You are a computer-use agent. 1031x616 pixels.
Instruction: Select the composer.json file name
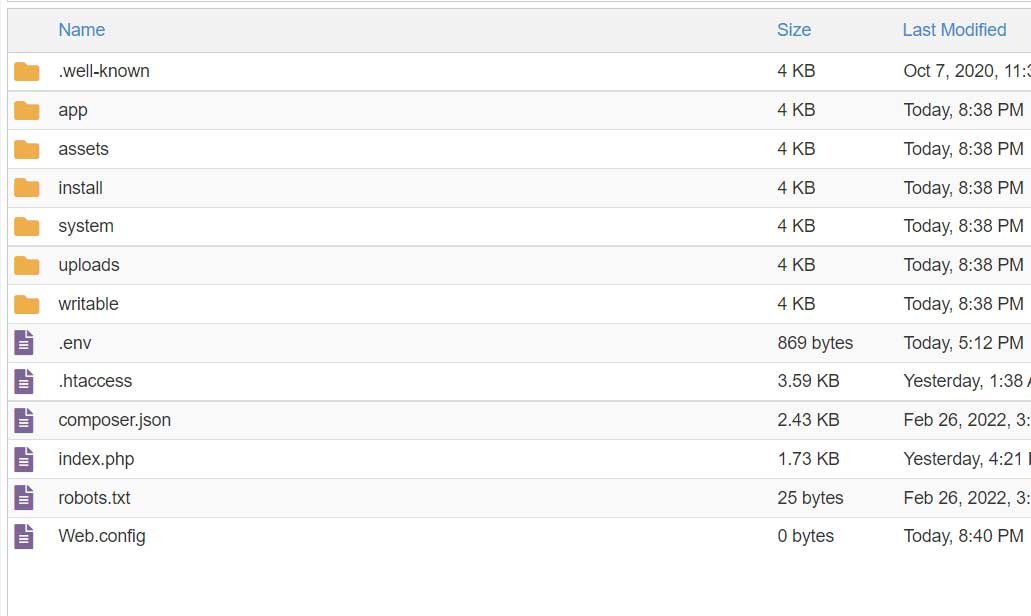point(114,420)
